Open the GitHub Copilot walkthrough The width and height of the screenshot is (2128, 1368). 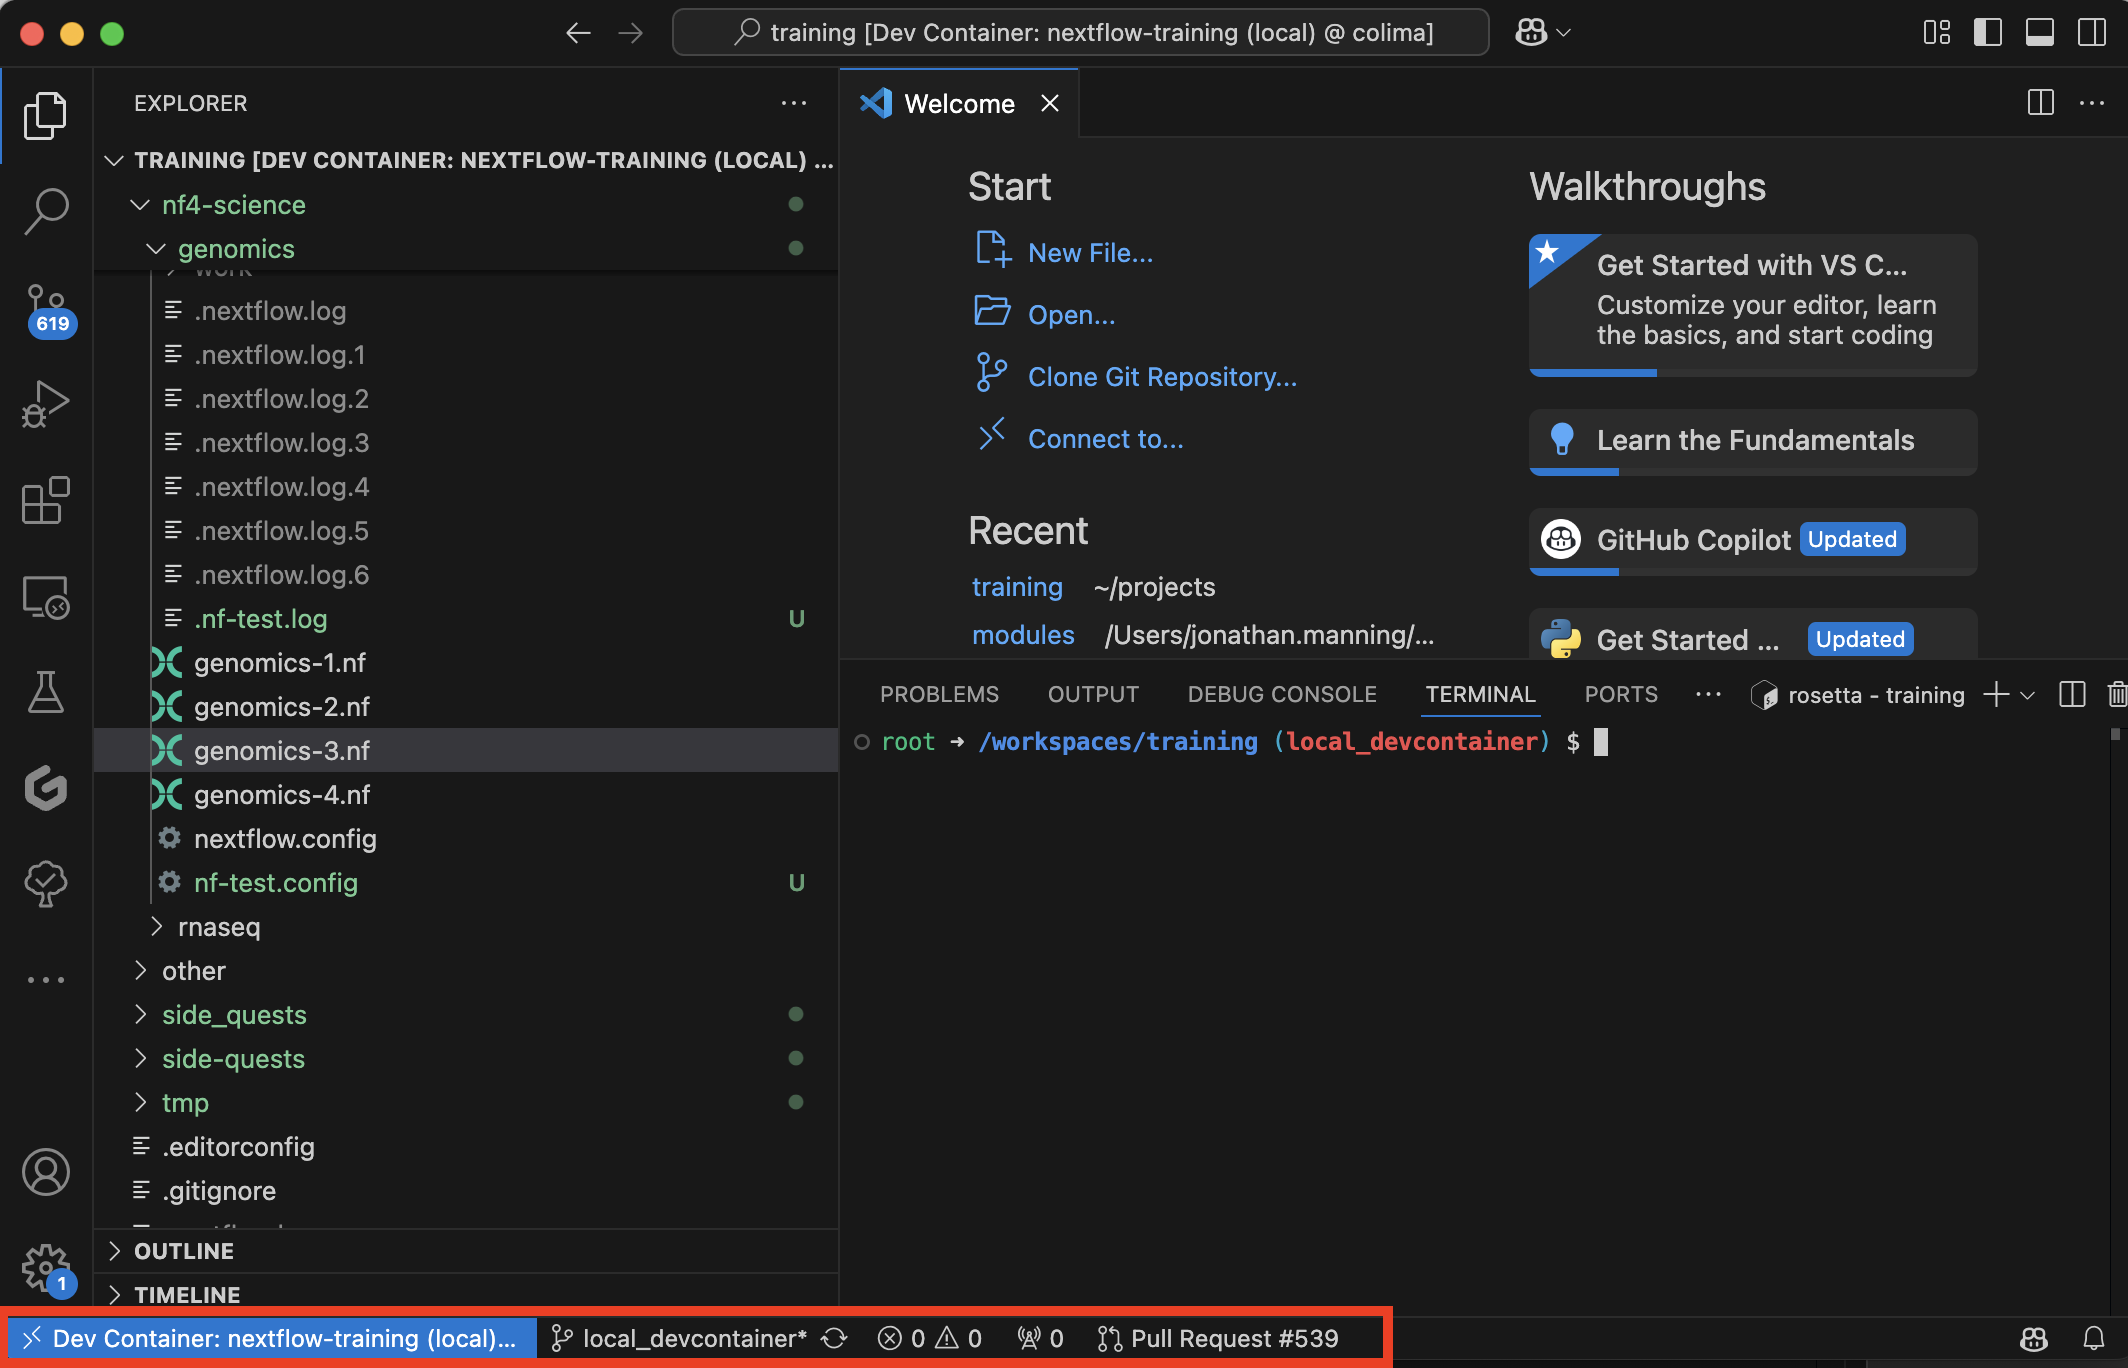click(x=1753, y=541)
